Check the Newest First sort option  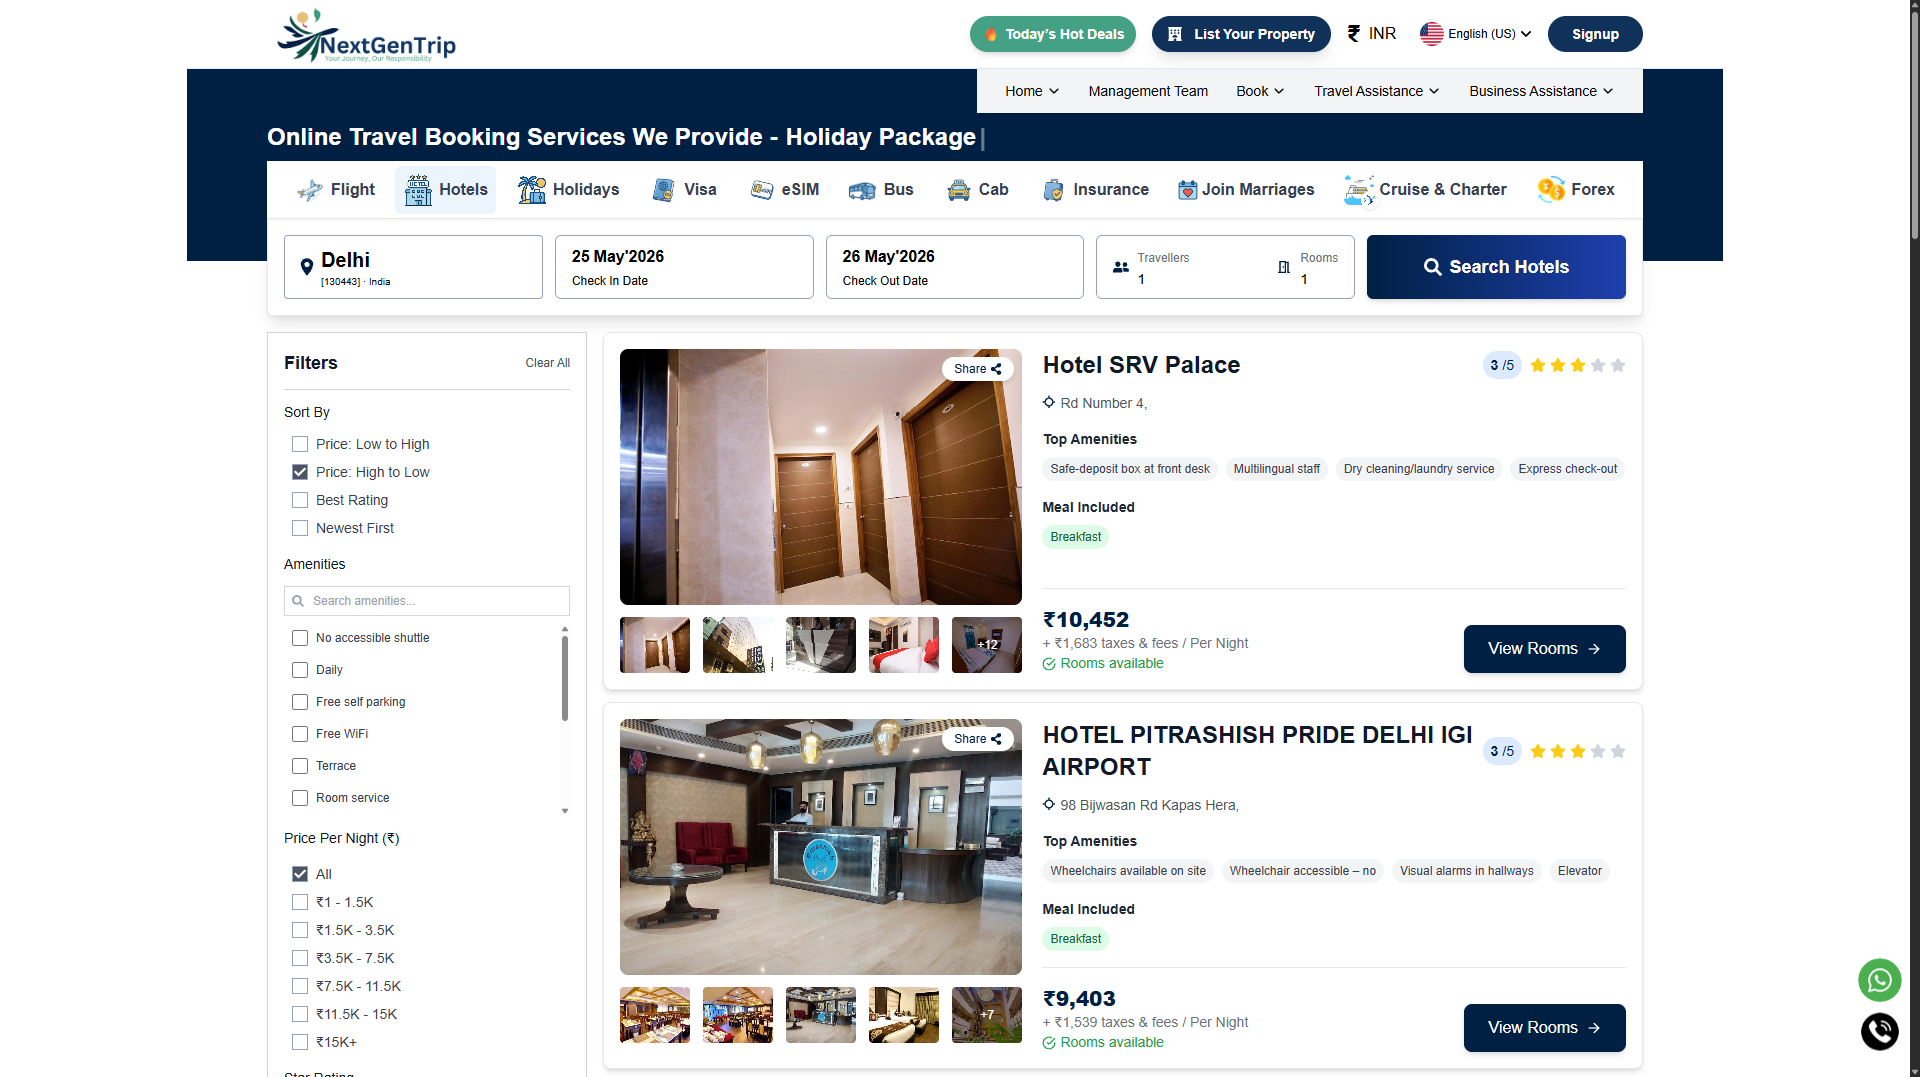point(300,528)
